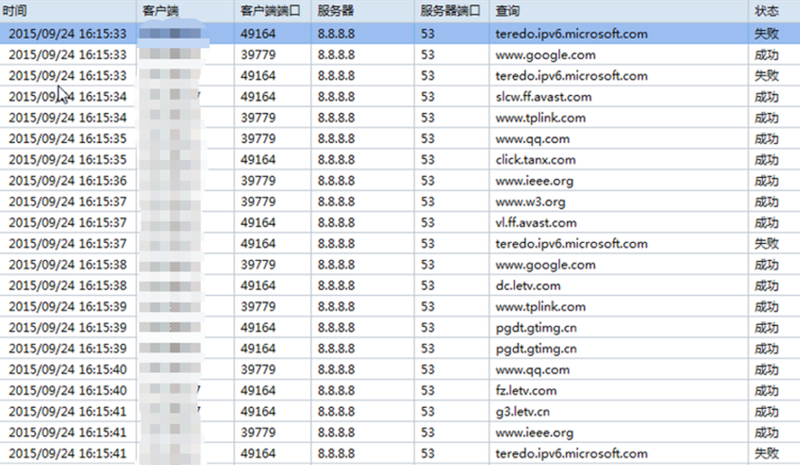Sort by the 服务器 column header
Viewport: 800px width, 465px height.
362,11
